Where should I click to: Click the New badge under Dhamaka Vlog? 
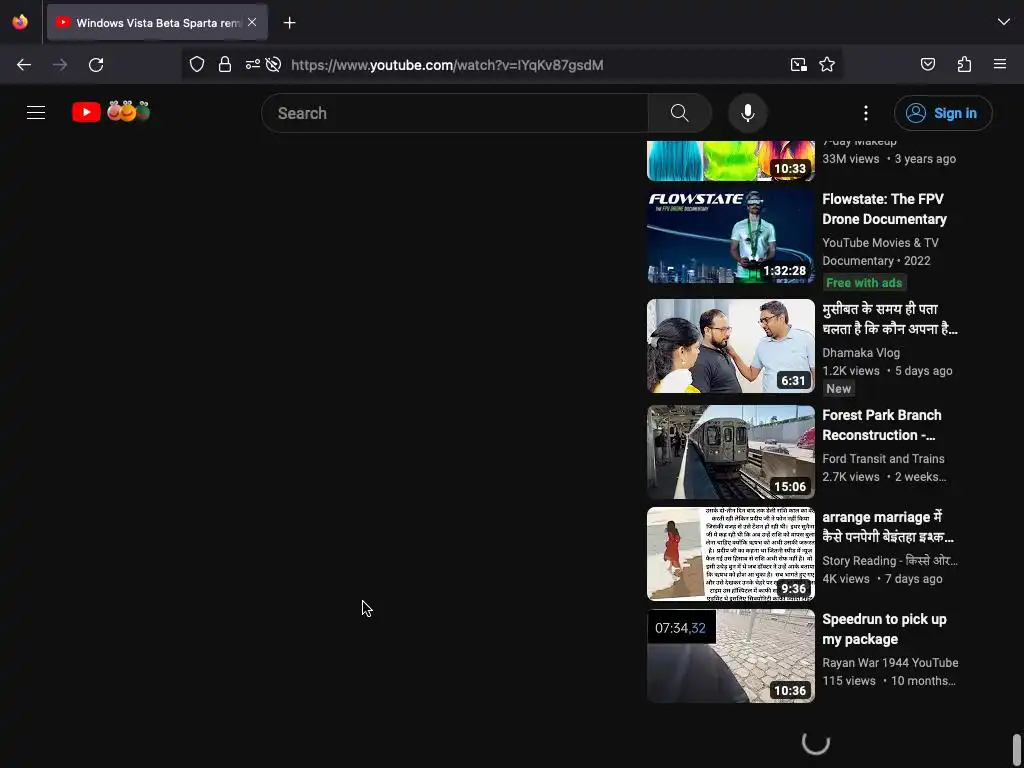click(839, 389)
